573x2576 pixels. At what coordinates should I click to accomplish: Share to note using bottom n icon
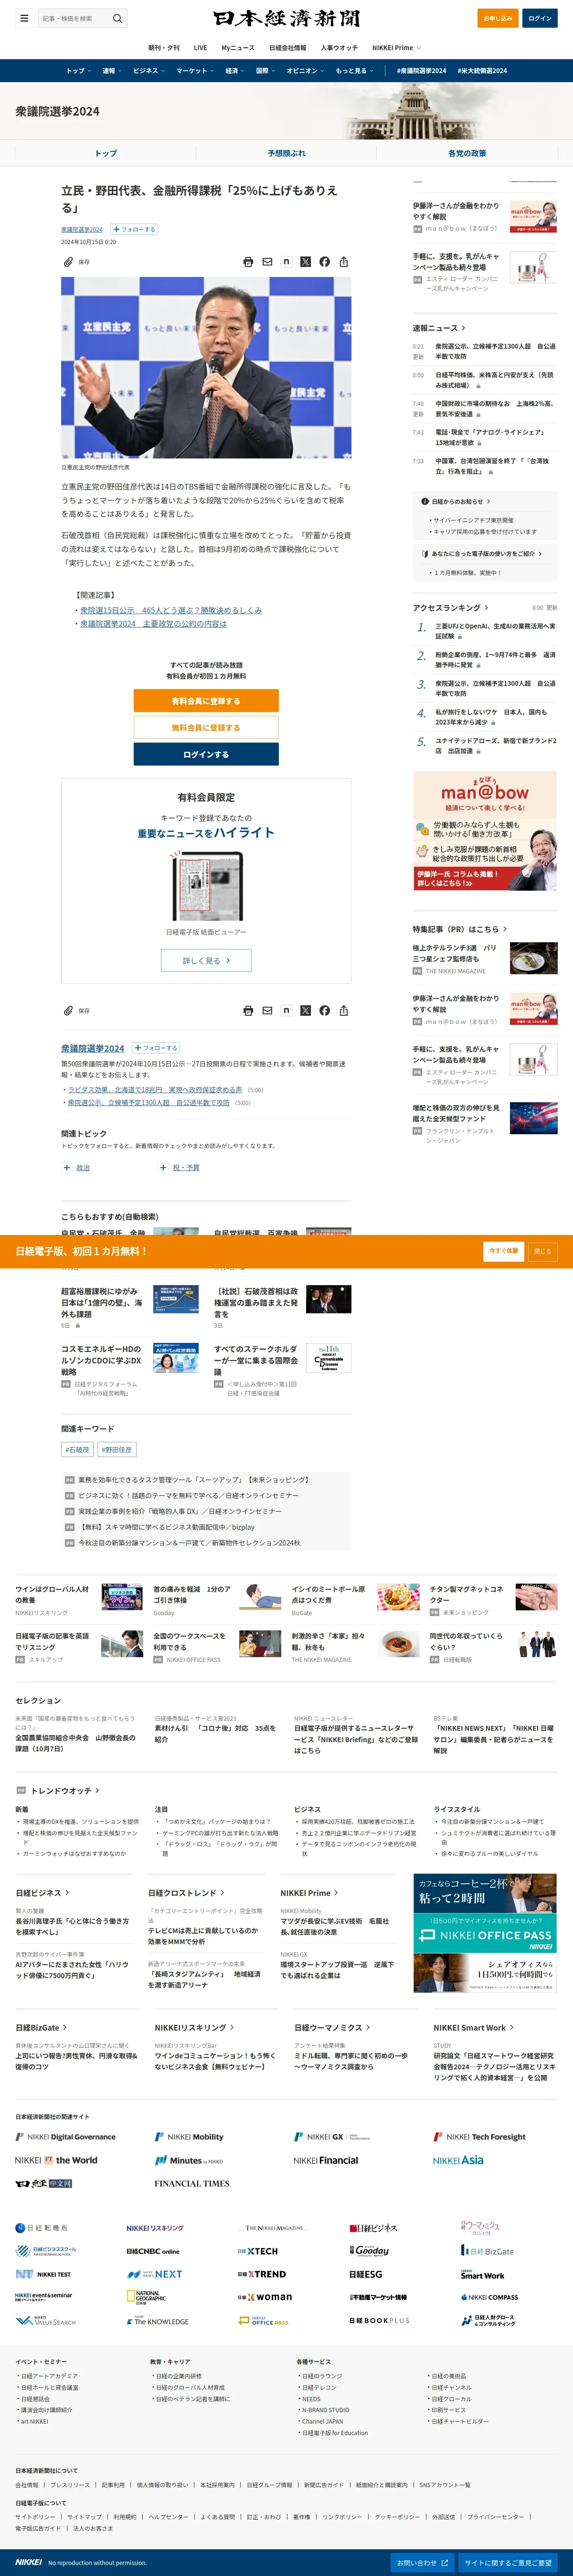tap(286, 1011)
